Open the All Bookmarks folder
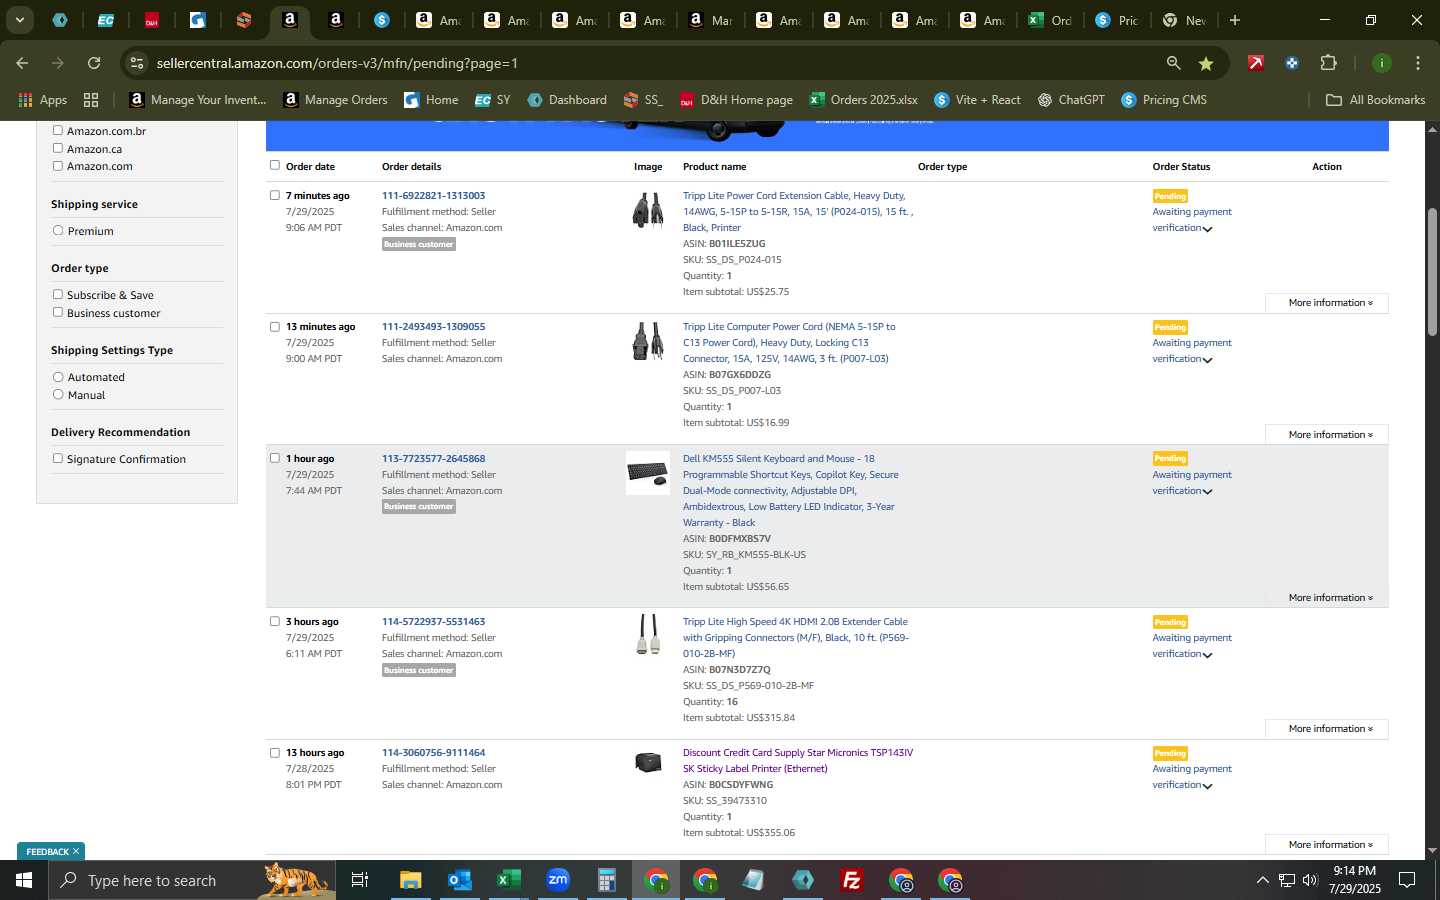The width and height of the screenshot is (1440, 900). point(1375,100)
